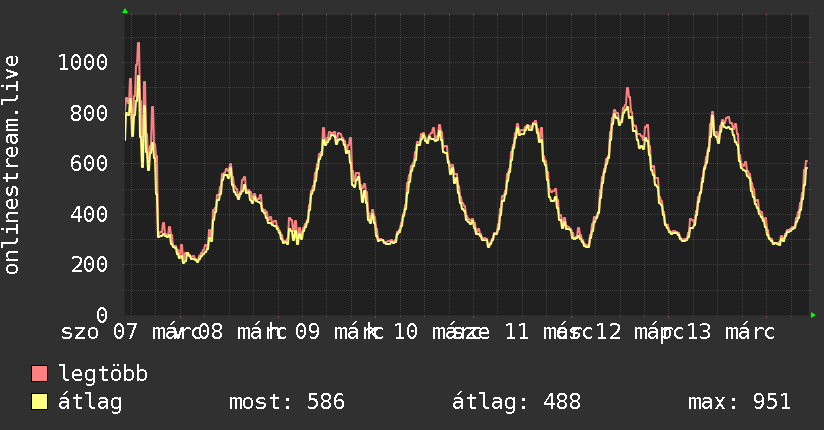Click the y-axis value 200

click(x=89, y=264)
